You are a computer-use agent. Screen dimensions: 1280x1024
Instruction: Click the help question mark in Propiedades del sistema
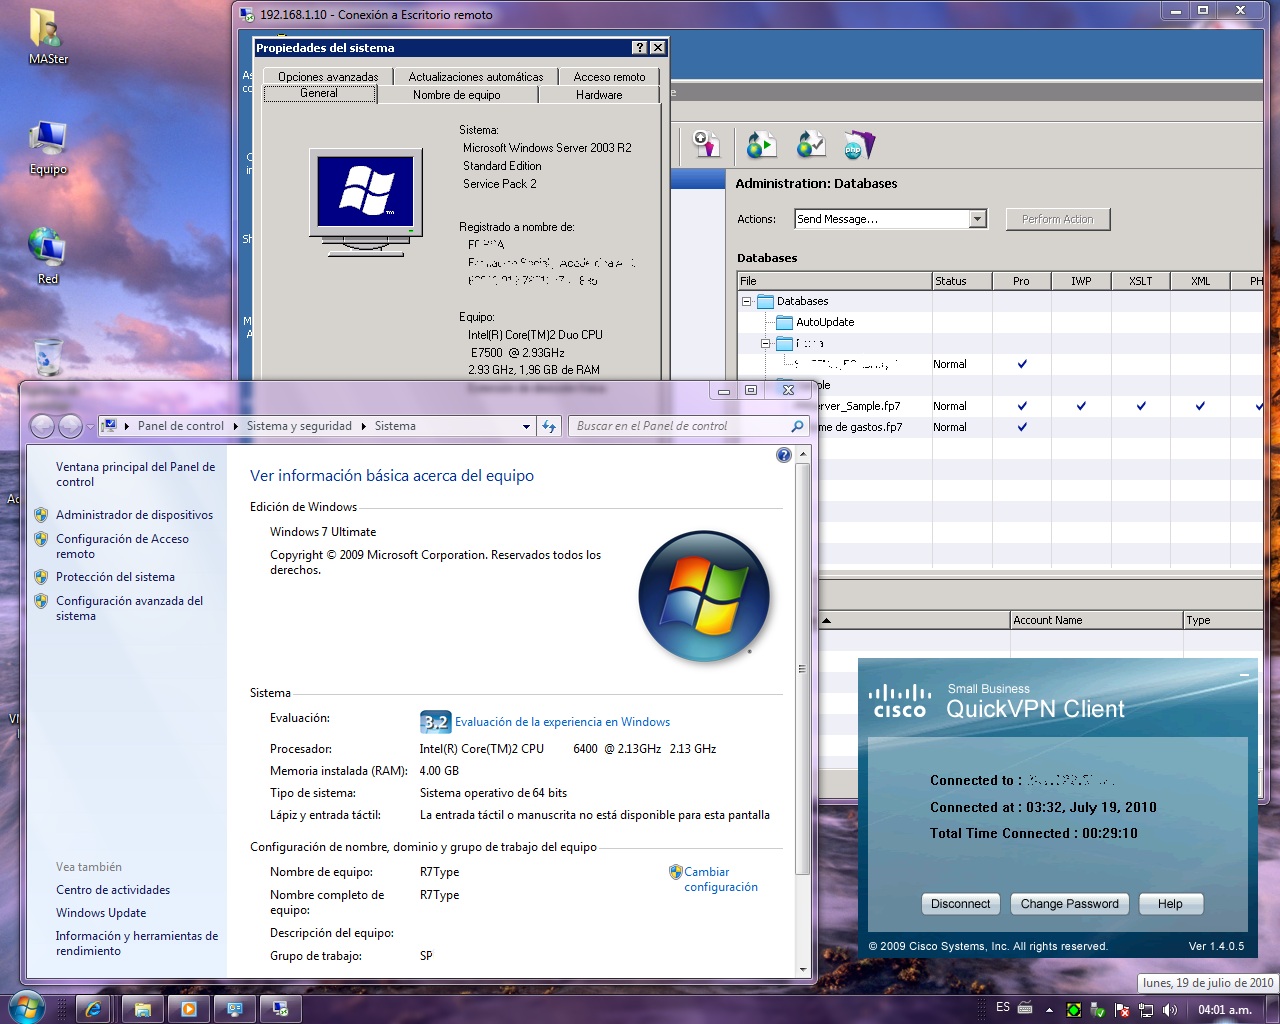pyautogui.click(x=640, y=48)
